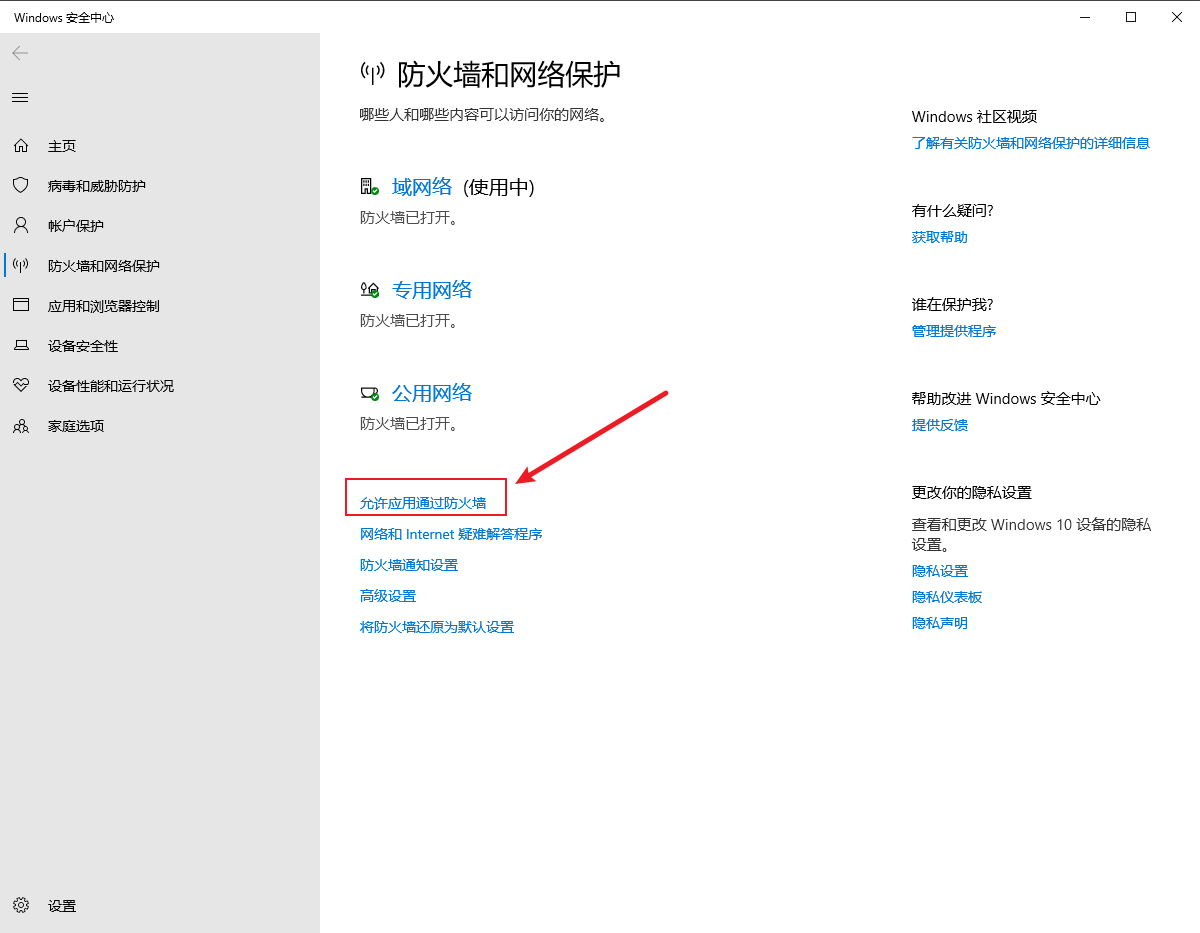Viewport: 1200px width, 933px height.
Task: Close the Windows 安全中心 window
Action: (1177, 17)
